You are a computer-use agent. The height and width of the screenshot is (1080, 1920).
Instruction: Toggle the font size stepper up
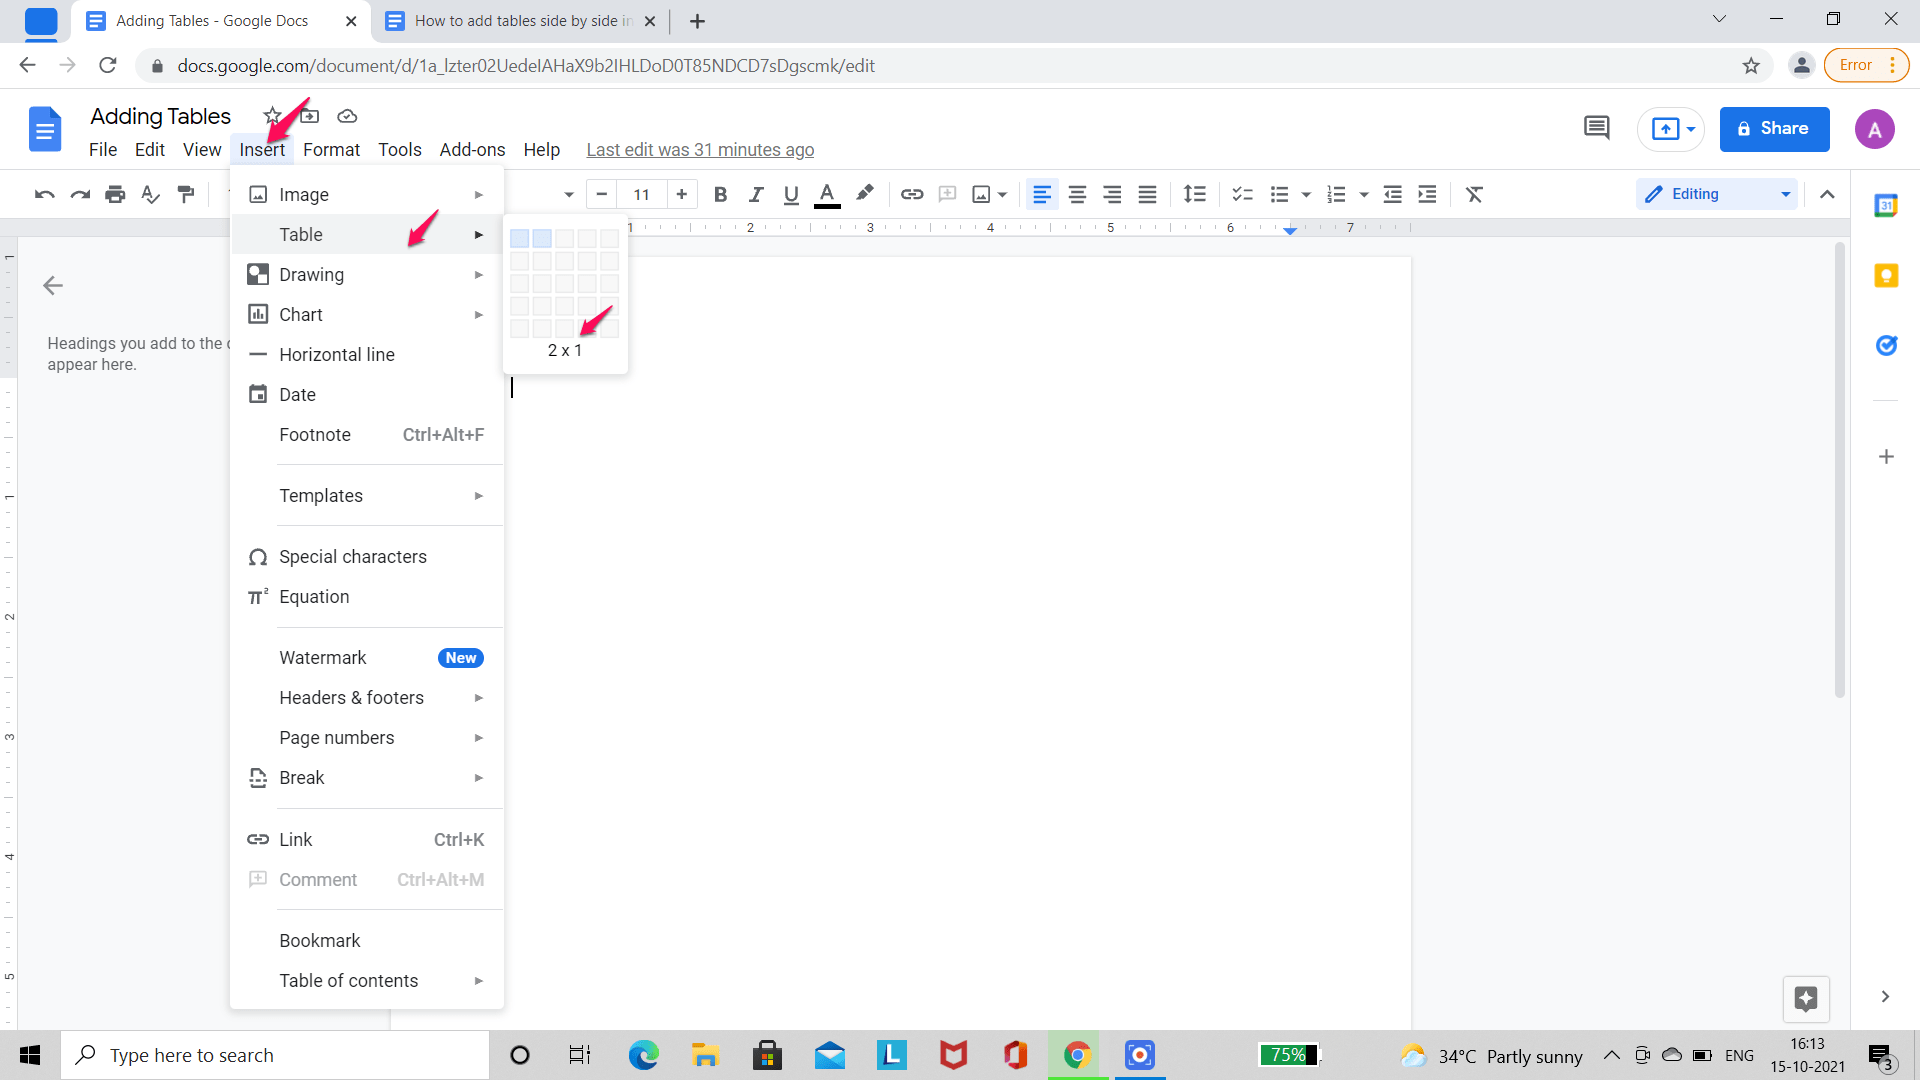pyautogui.click(x=682, y=194)
